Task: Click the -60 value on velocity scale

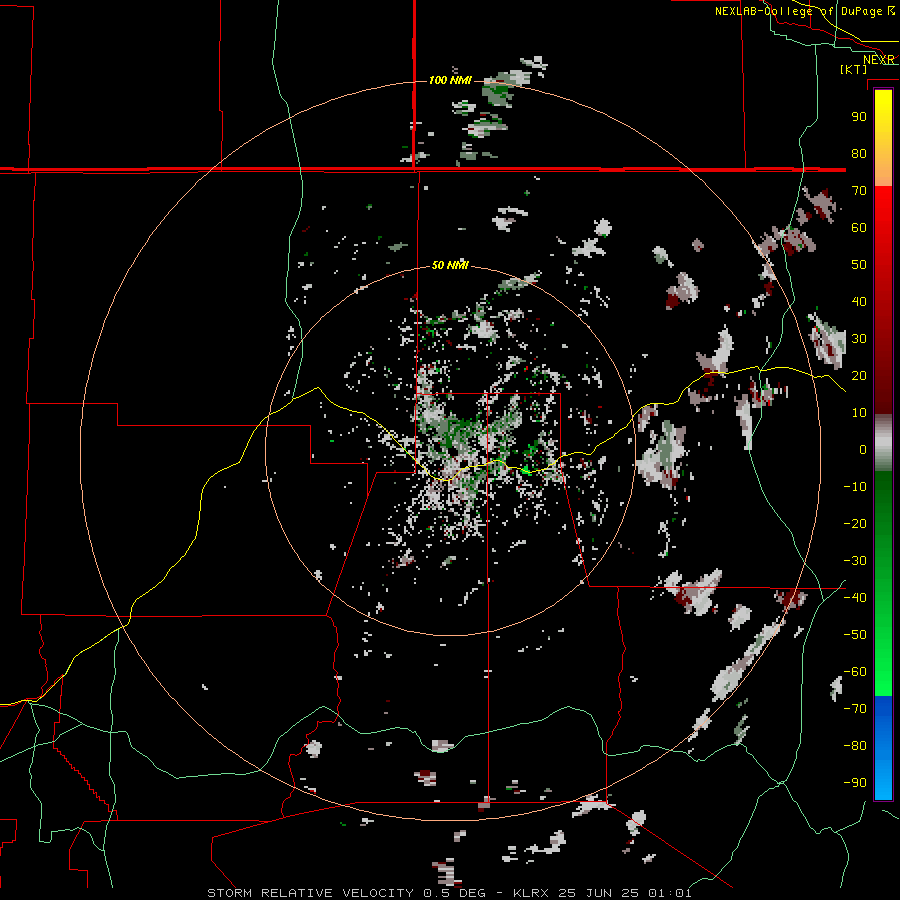Action: (x=855, y=672)
